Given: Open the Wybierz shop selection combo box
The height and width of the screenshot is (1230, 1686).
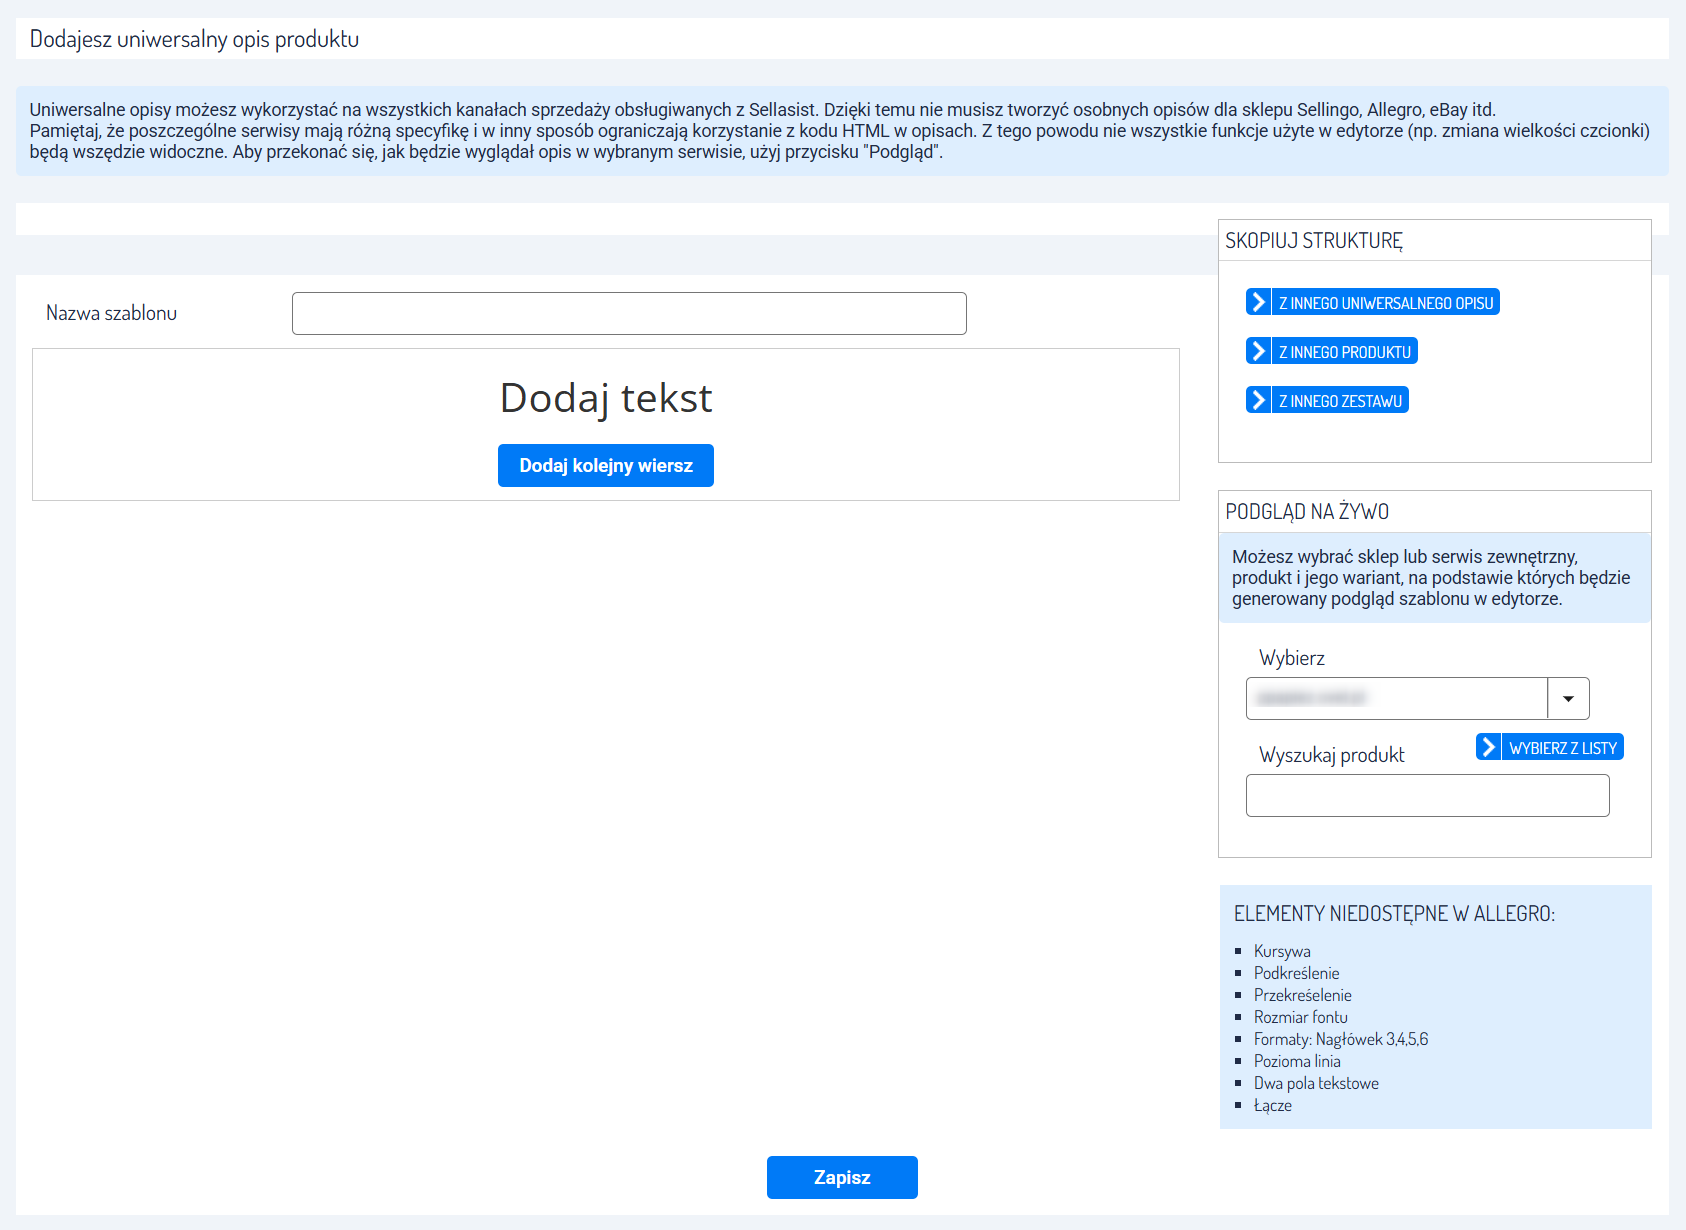Looking at the screenshot, I should [x=1396, y=698].
